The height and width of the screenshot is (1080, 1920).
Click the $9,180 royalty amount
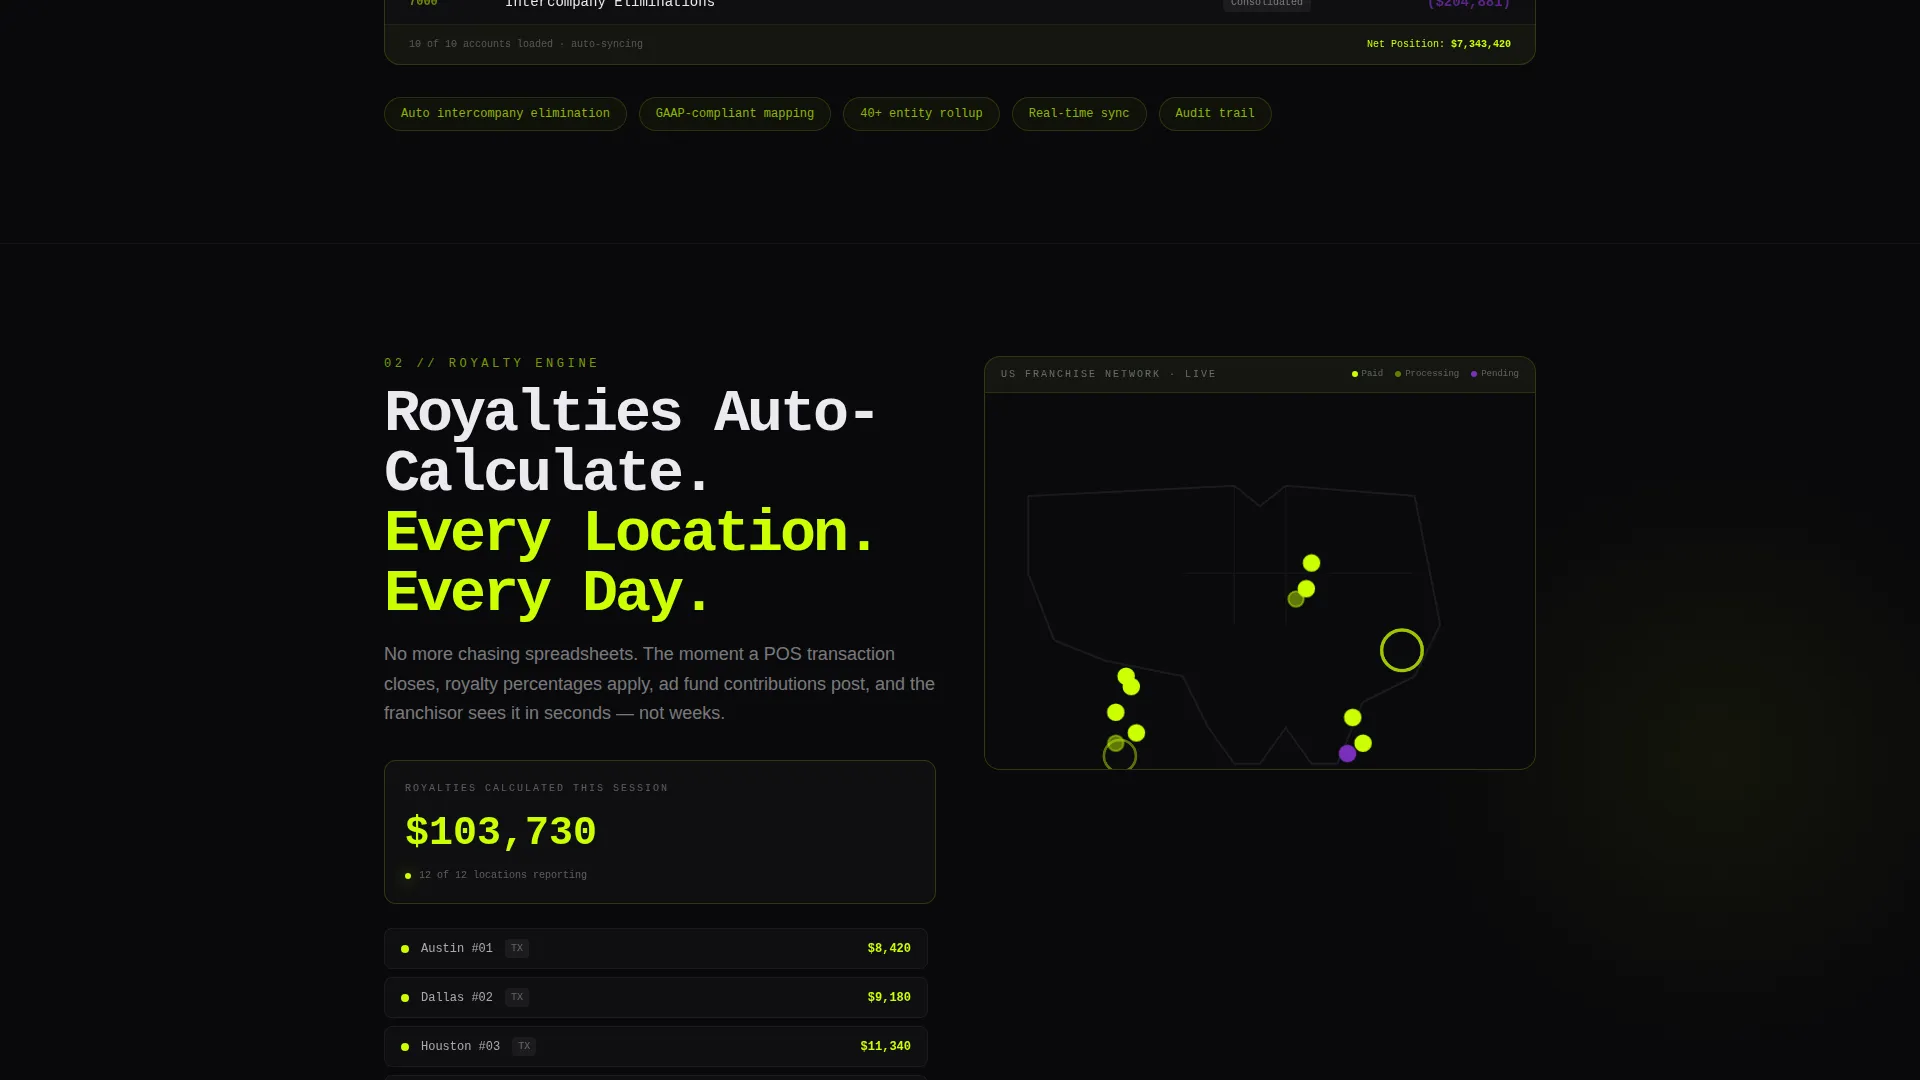(x=889, y=997)
